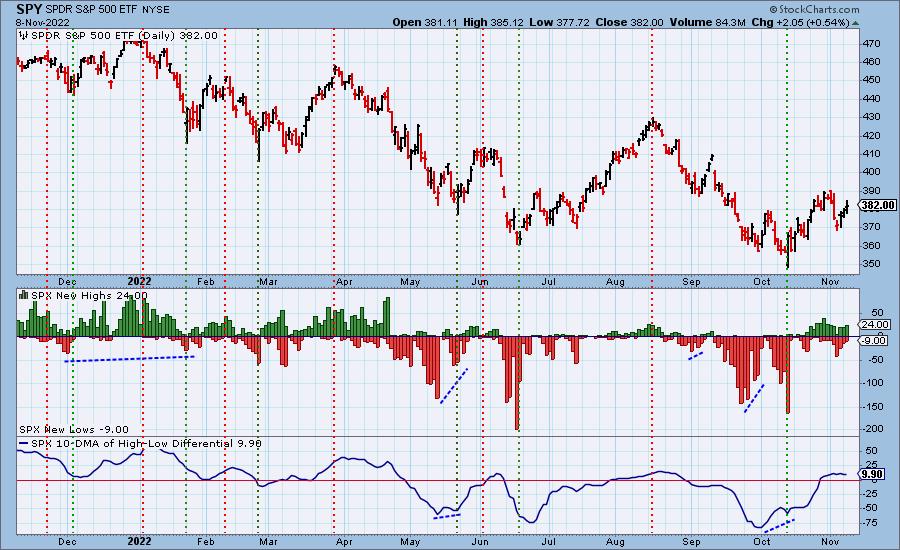Click the 400 price axis label
This screenshot has height=550, width=900.
[x=871, y=172]
